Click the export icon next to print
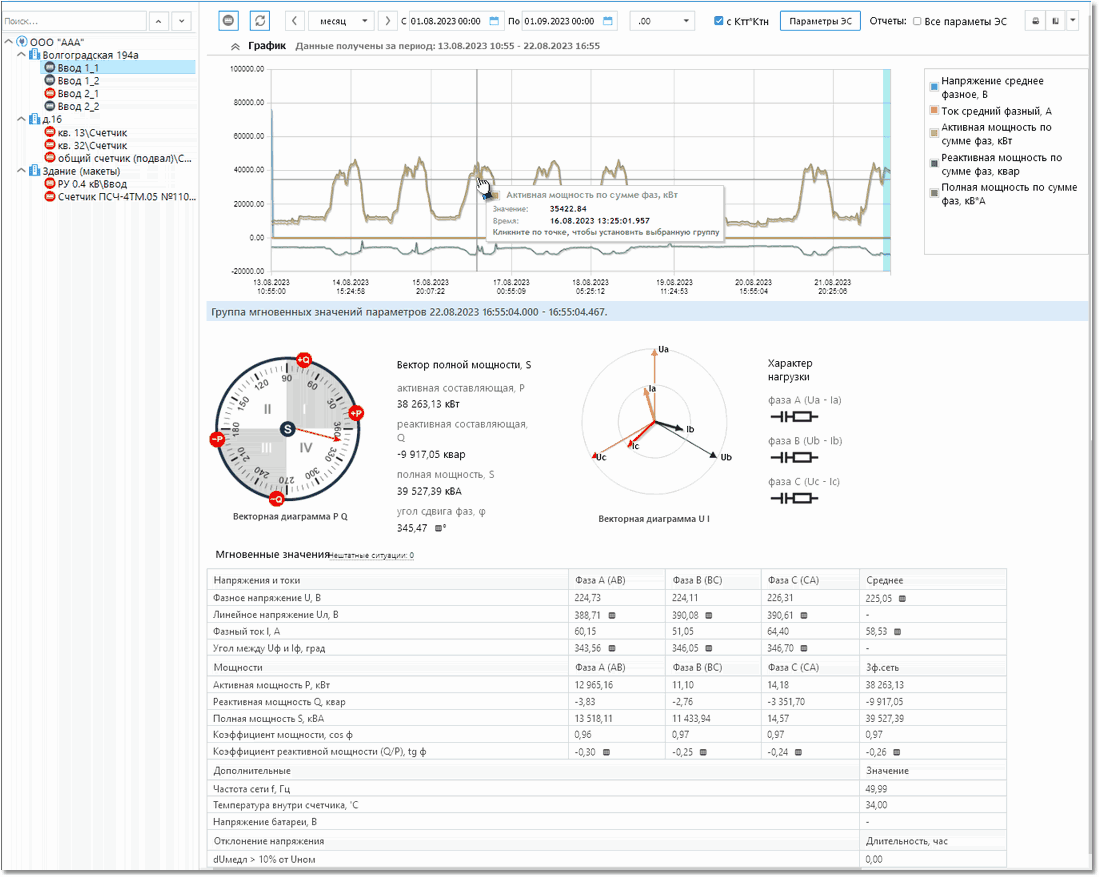The width and height of the screenshot is (1099, 877). [x=1056, y=21]
